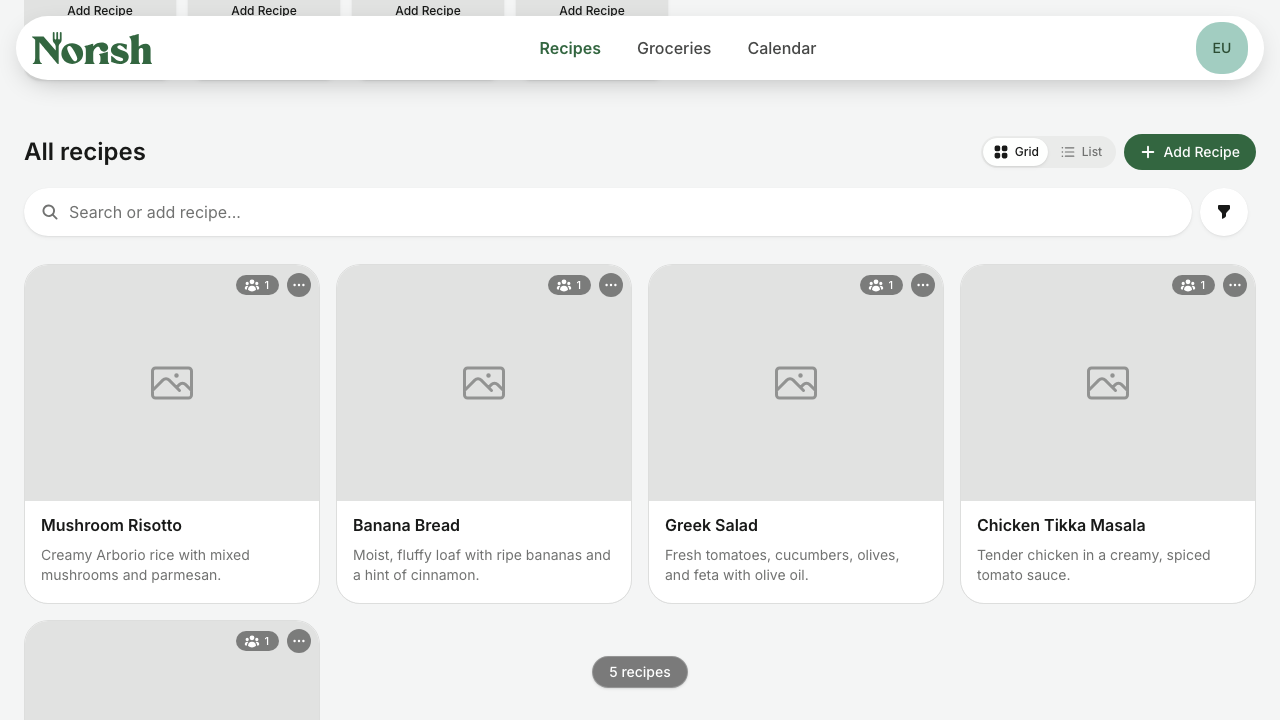Open the Mushroom Risotto recipe title
This screenshot has height=720, width=1280.
coord(111,525)
